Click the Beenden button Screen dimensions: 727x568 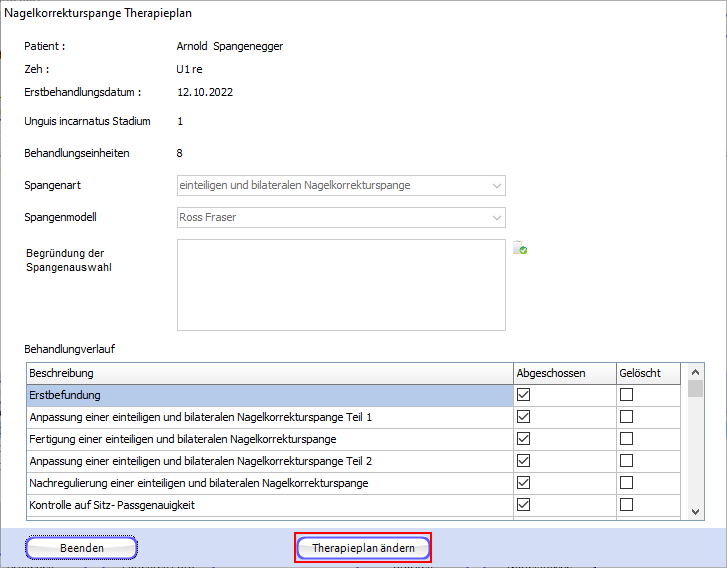point(81,548)
